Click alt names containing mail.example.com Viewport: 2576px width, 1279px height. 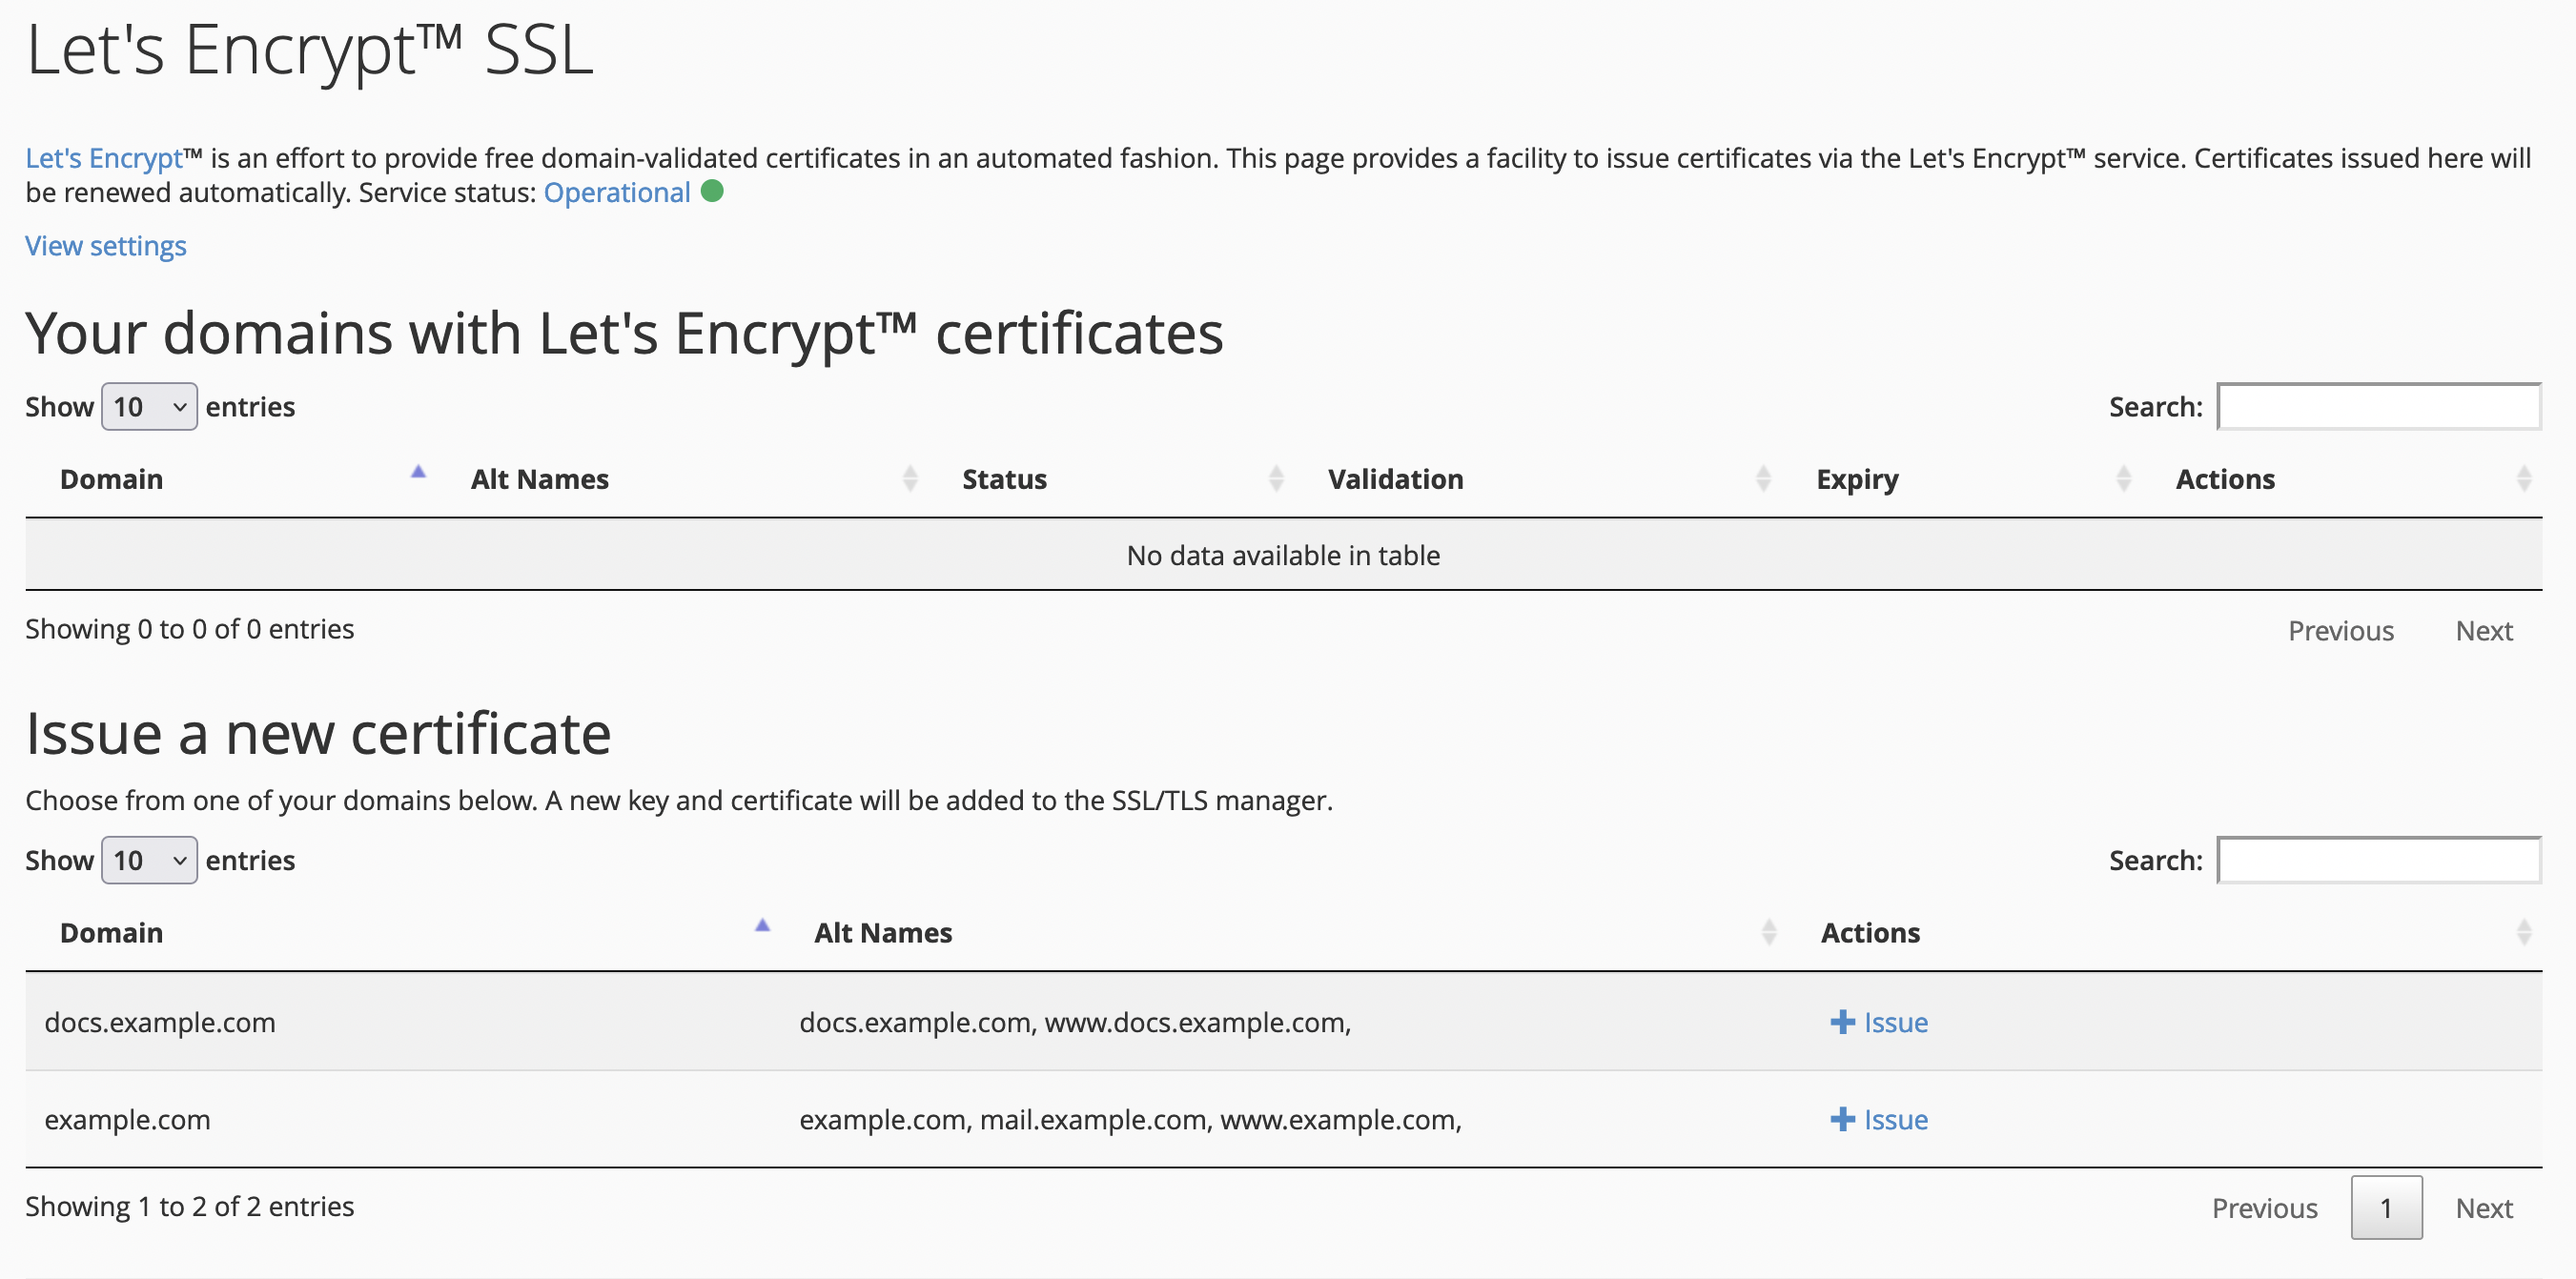point(1130,1119)
